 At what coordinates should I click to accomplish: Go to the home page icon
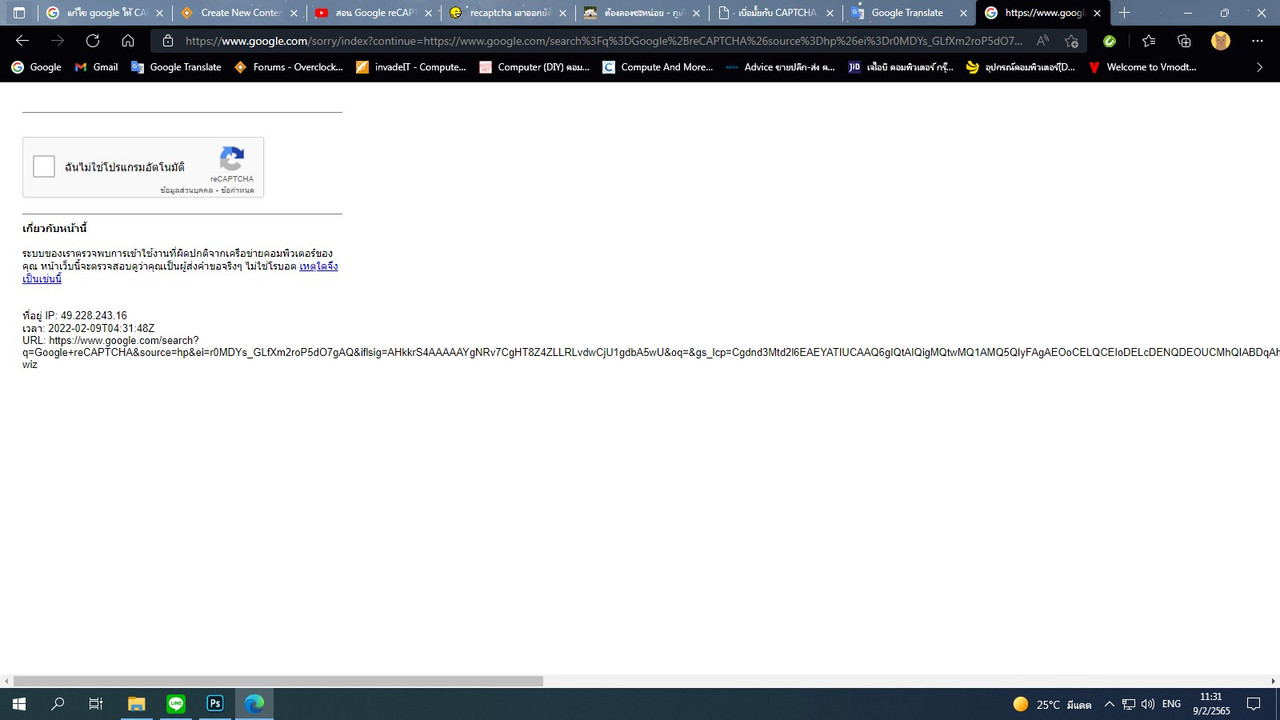[x=128, y=41]
